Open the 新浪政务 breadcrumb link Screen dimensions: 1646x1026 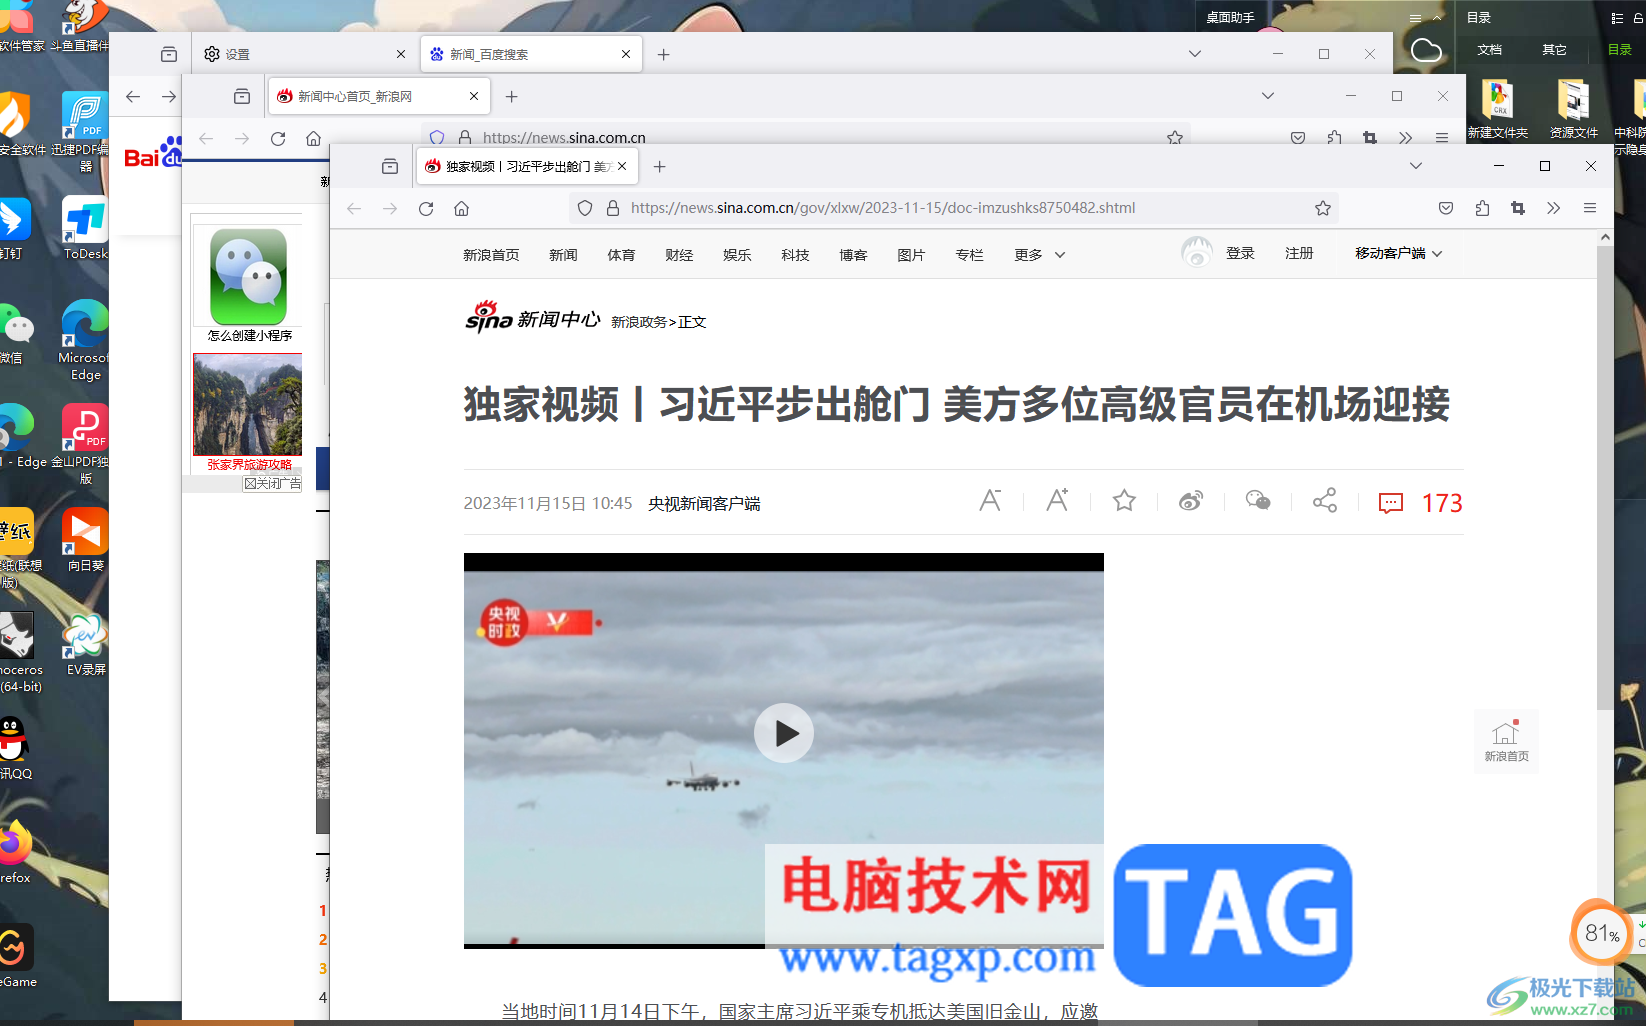[x=639, y=322]
